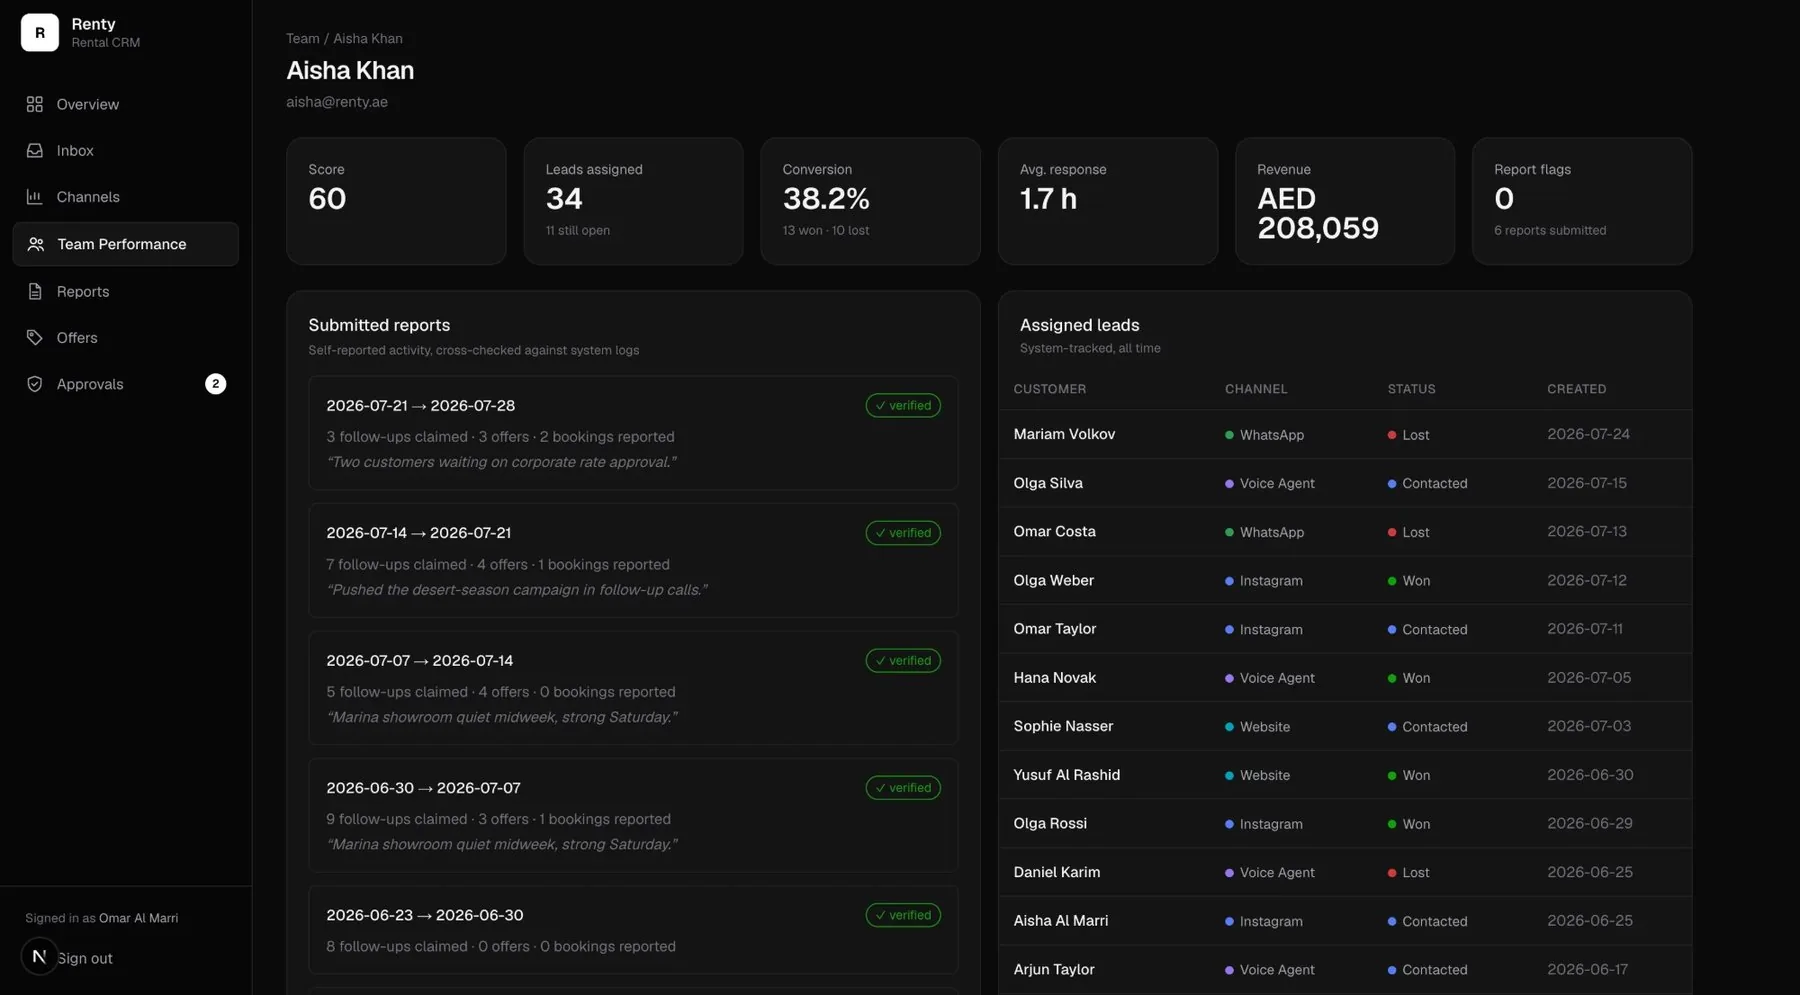Click the verified badge for 2026-07-21 report
This screenshot has width=1800, height=995.
click(903, 405)
